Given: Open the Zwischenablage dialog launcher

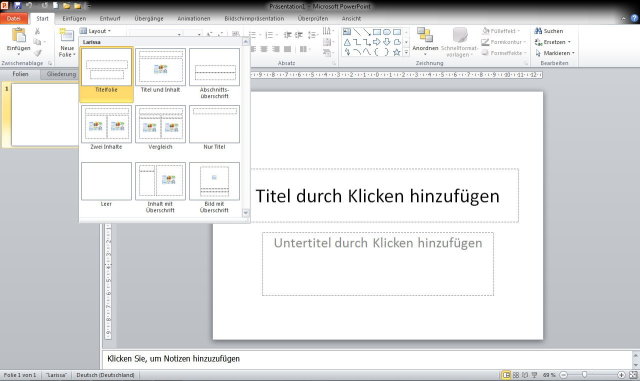Looking at the screenshot, I should tap(50, 63).
